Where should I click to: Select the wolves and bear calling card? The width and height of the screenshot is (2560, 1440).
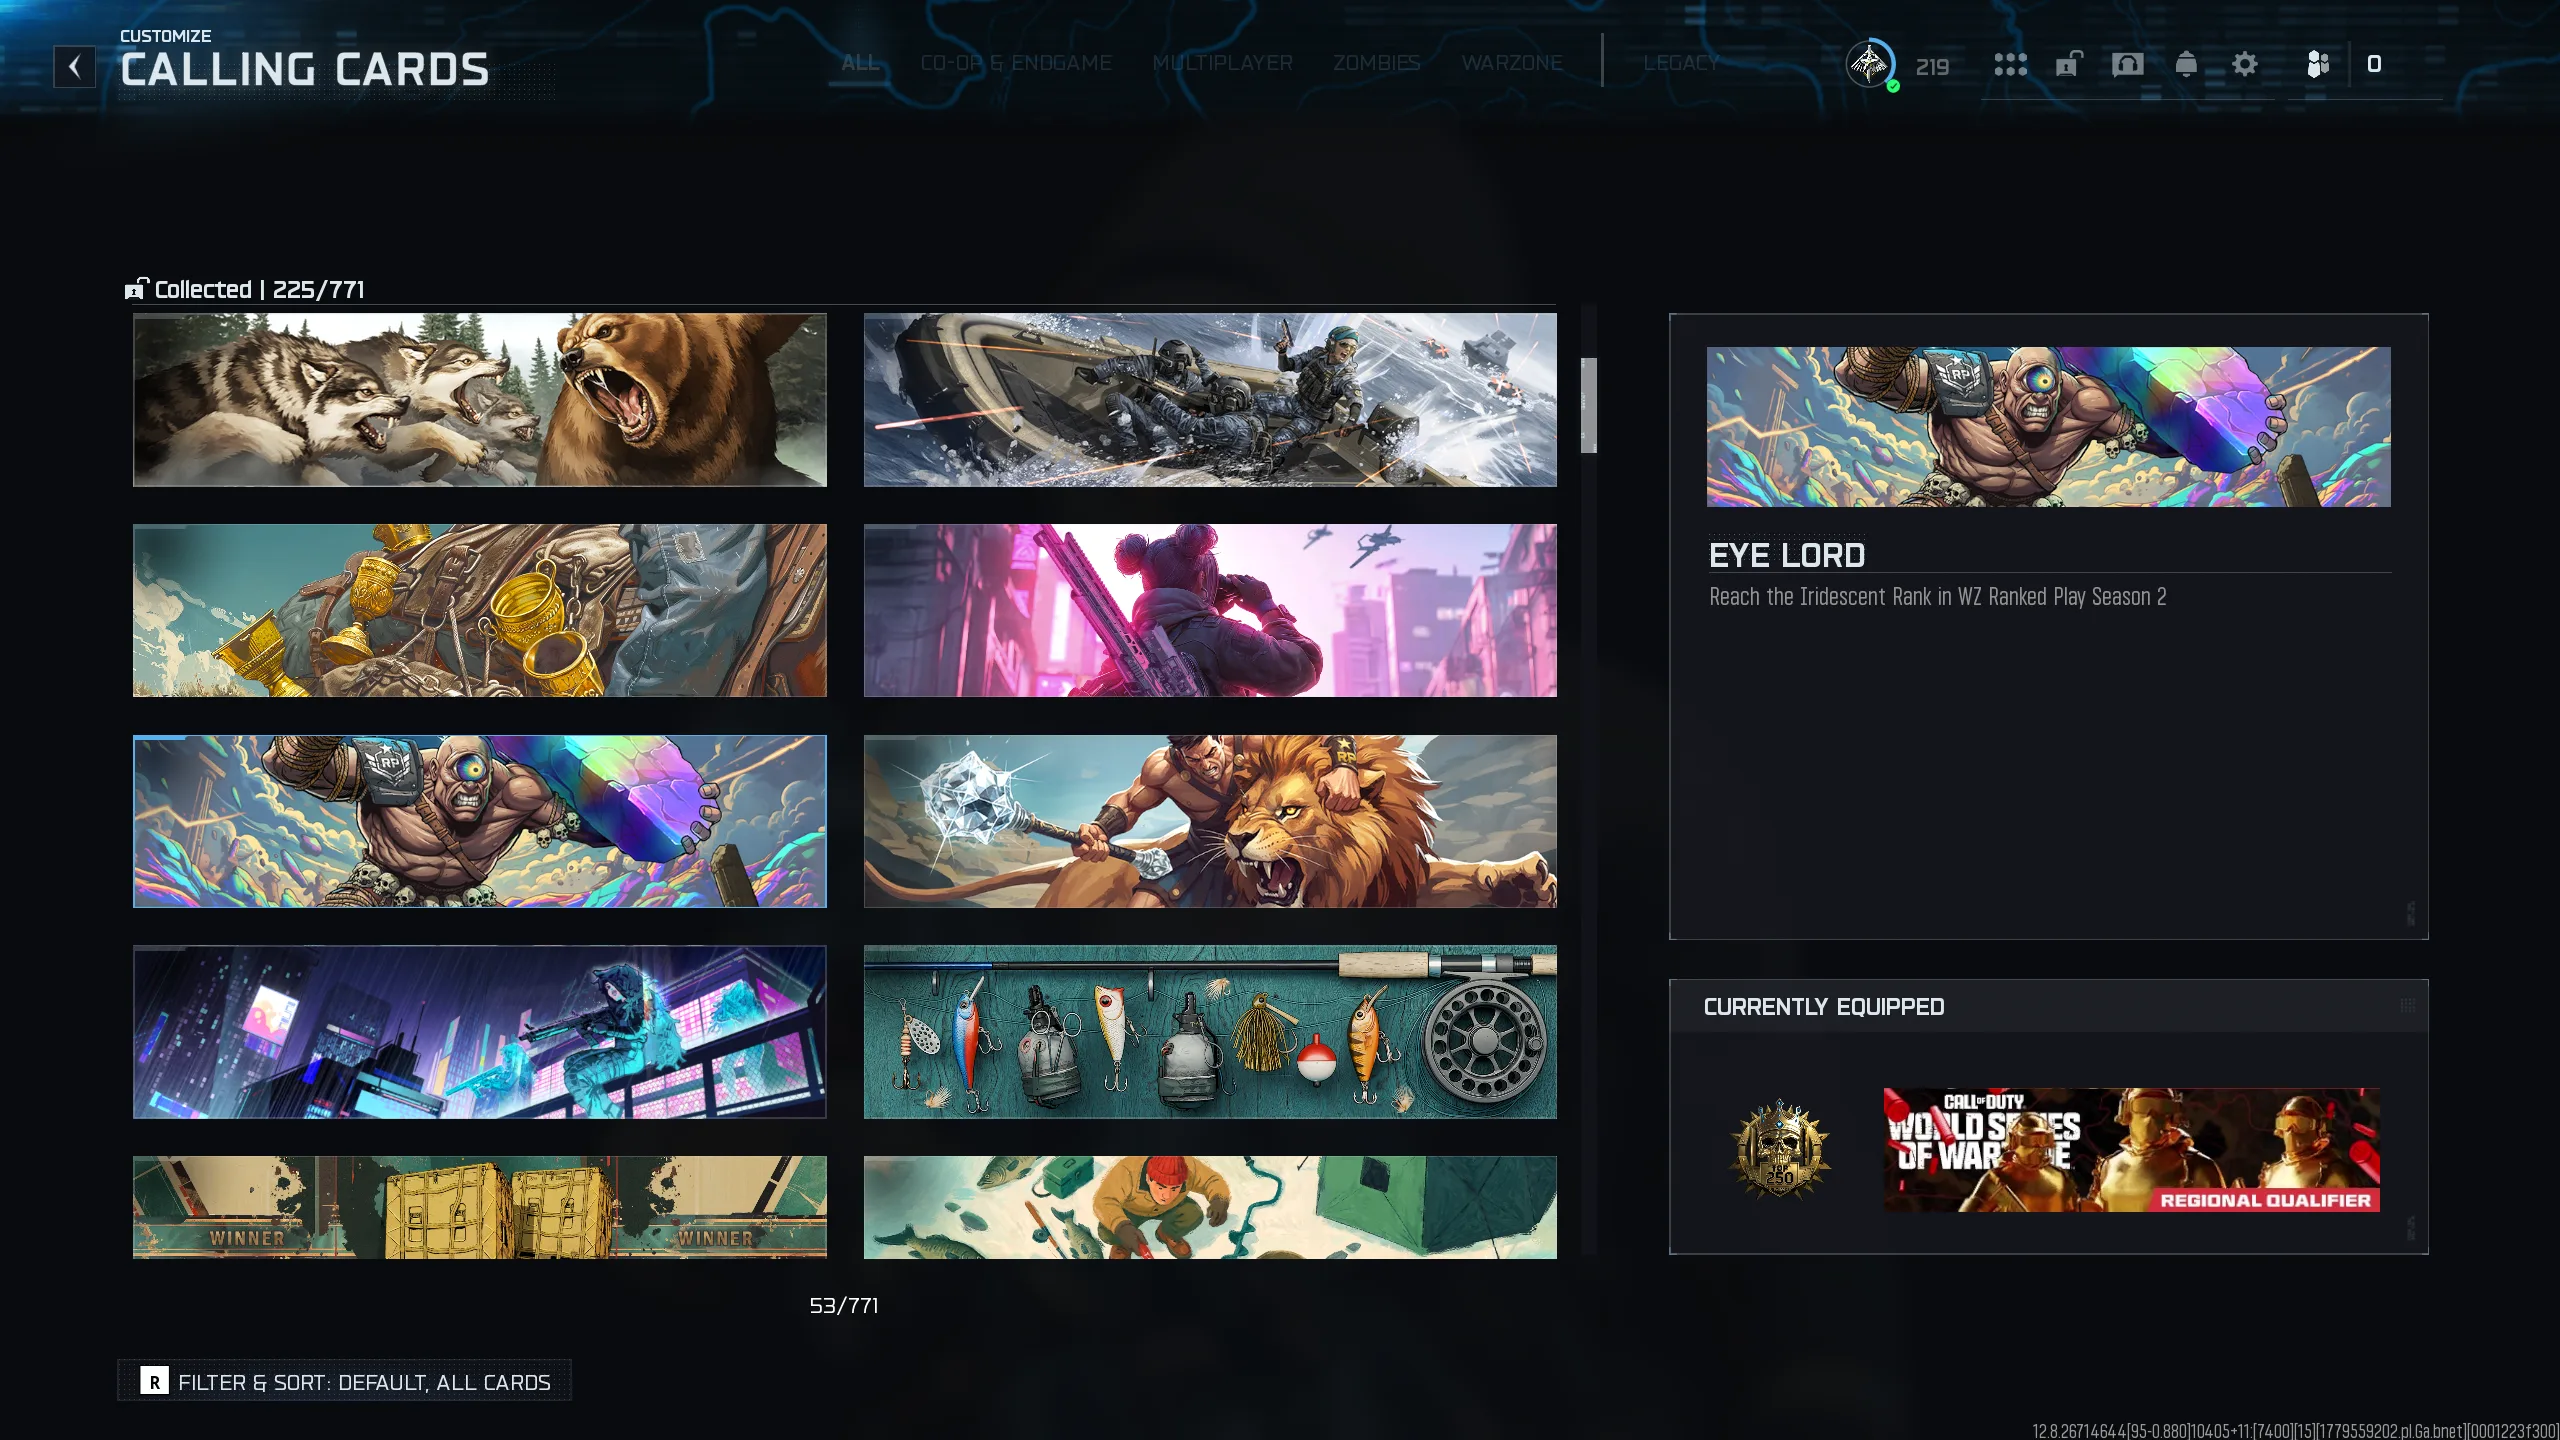click(480, 400)
